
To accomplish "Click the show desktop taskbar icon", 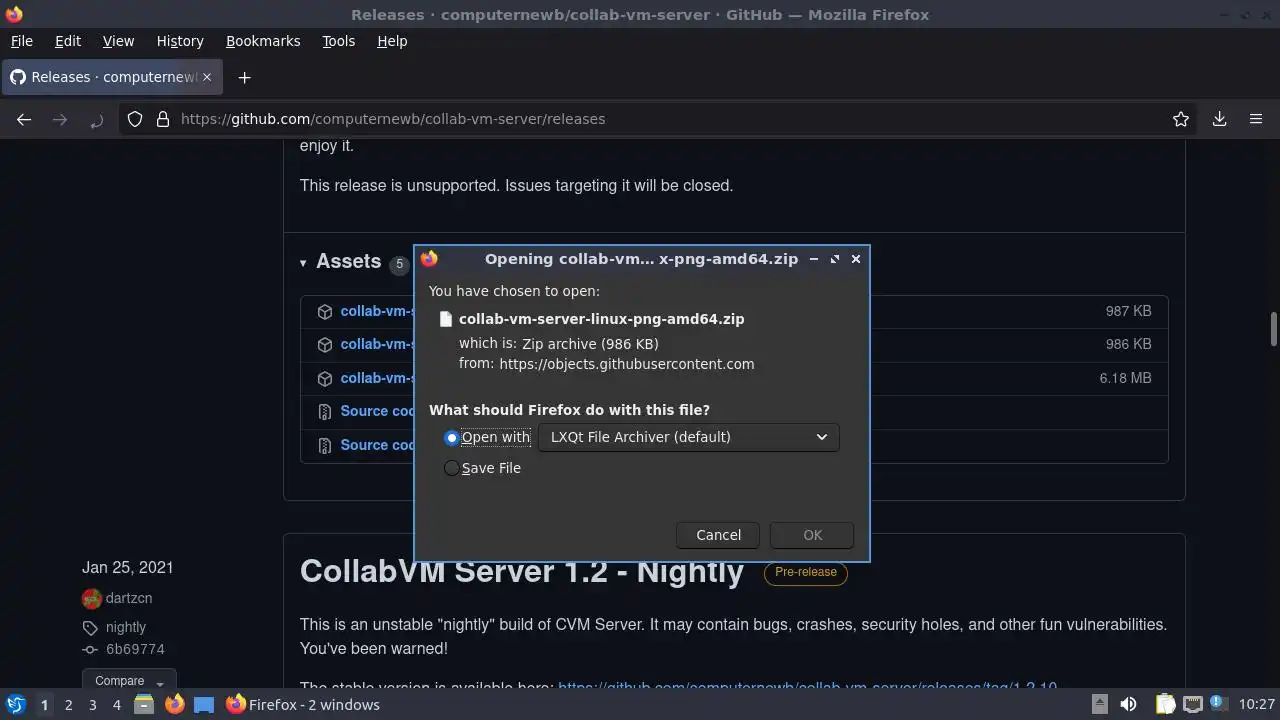I will [204, 705].
